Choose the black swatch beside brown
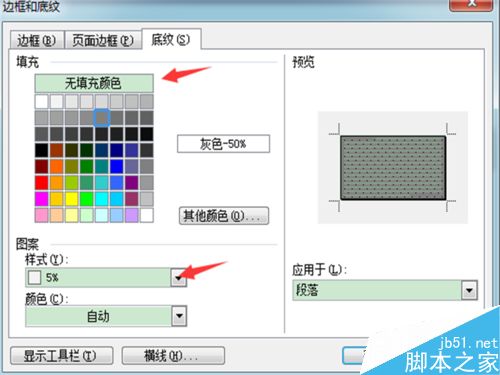 click(42, 150)
